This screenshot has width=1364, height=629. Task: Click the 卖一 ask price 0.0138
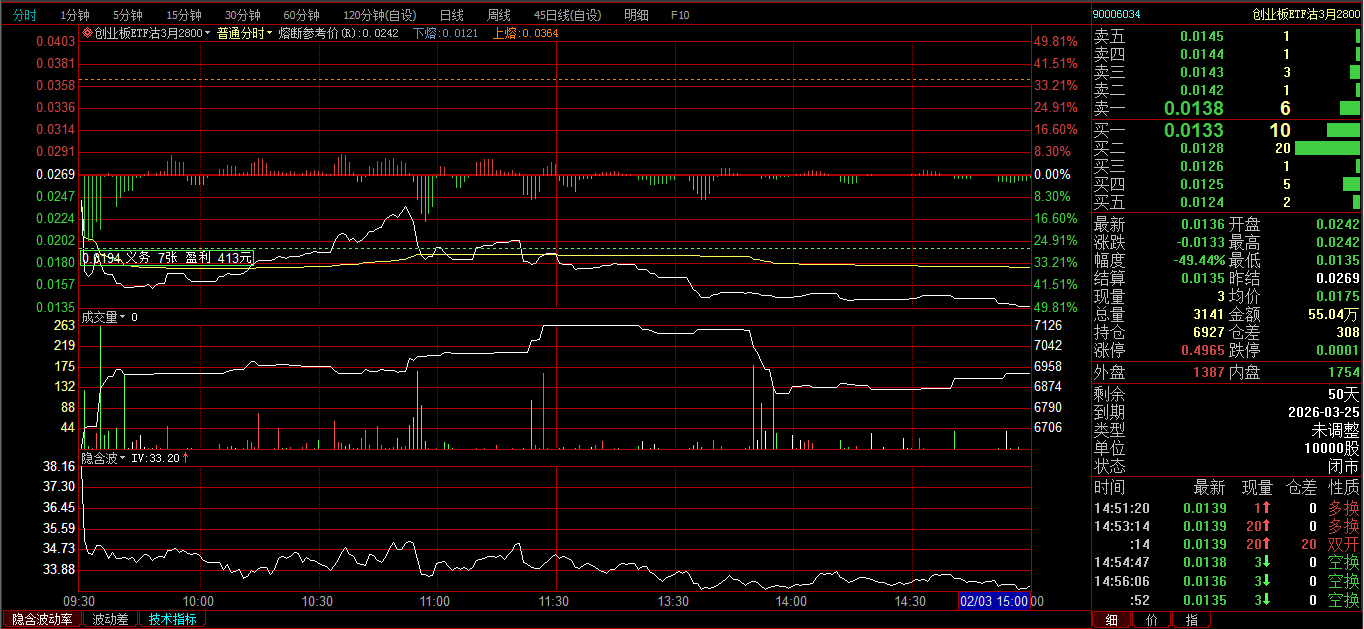(1193, 108)
